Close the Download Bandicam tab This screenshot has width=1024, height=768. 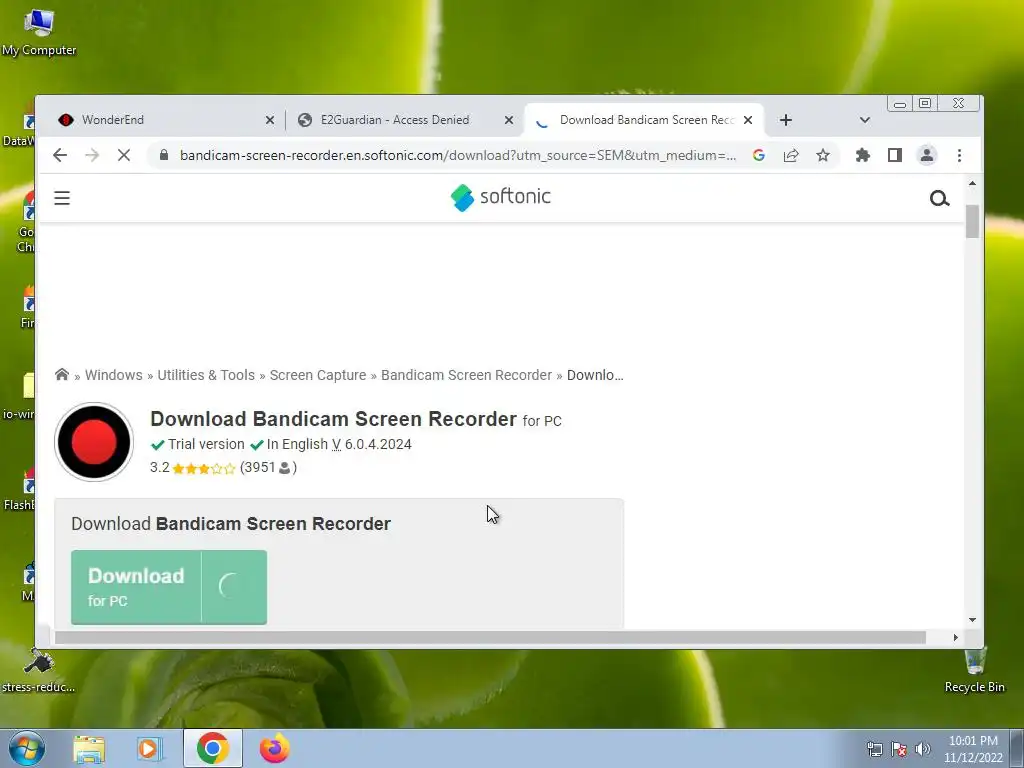click(x=748, y=120)
